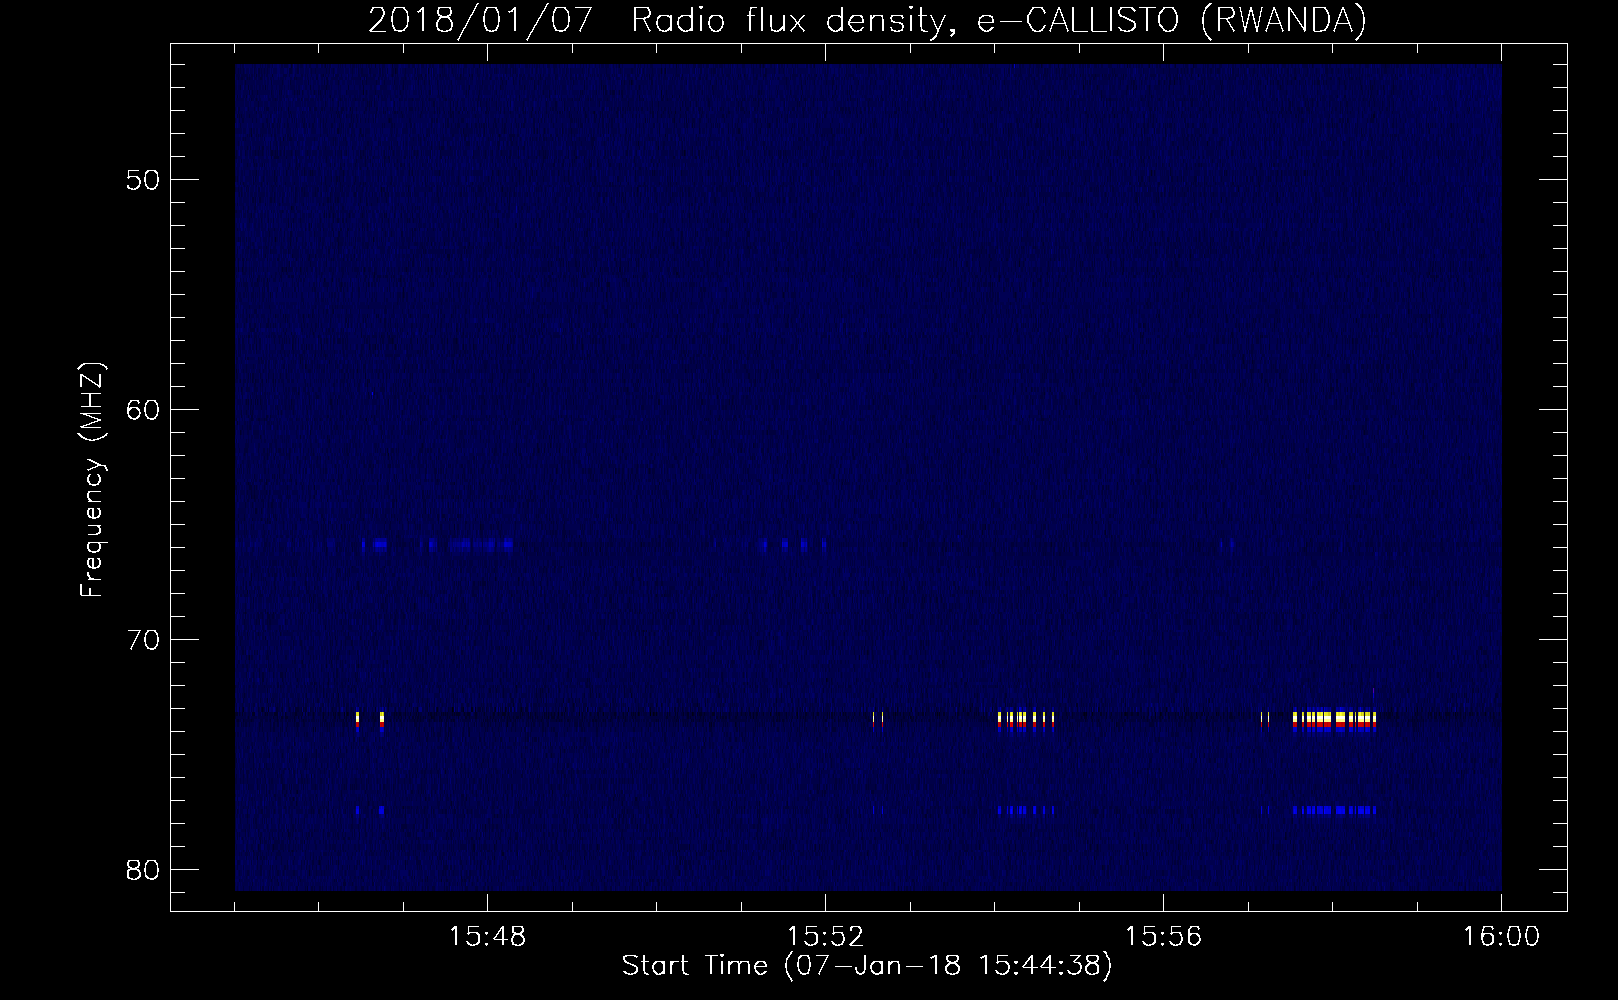Click the "Start Time (07-Jan-18 15:44:38)" label

click(867, 966)
